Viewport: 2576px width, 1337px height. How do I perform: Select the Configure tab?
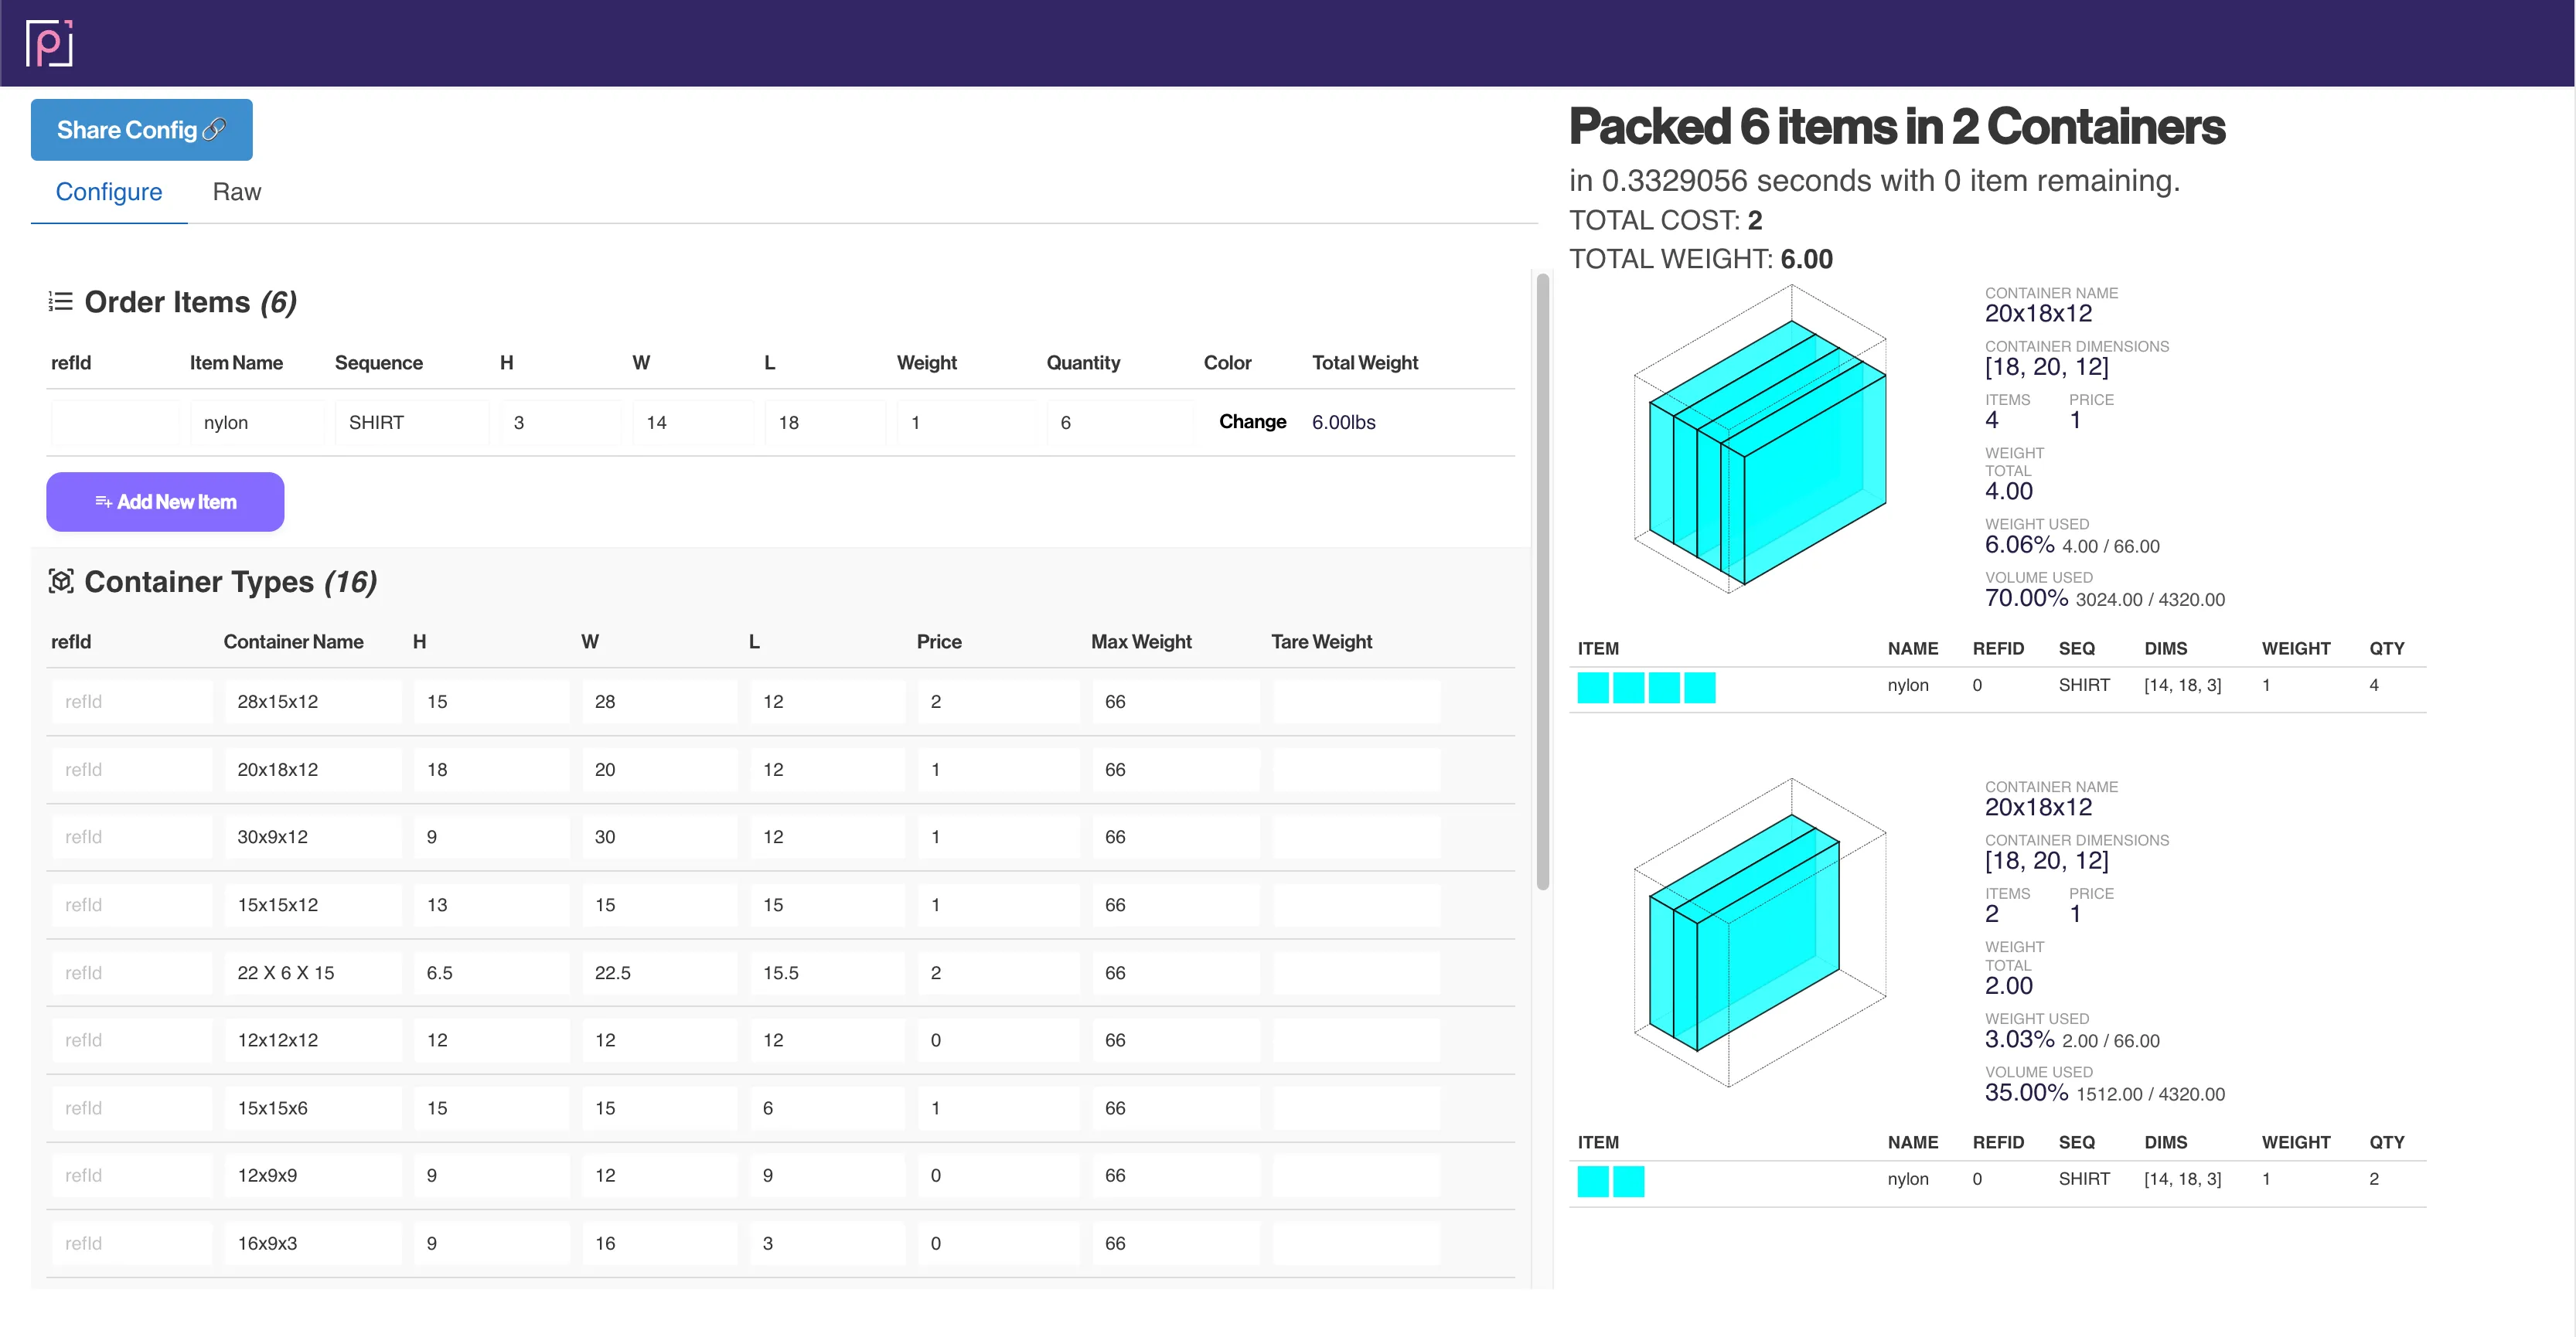tap(109, 191)
